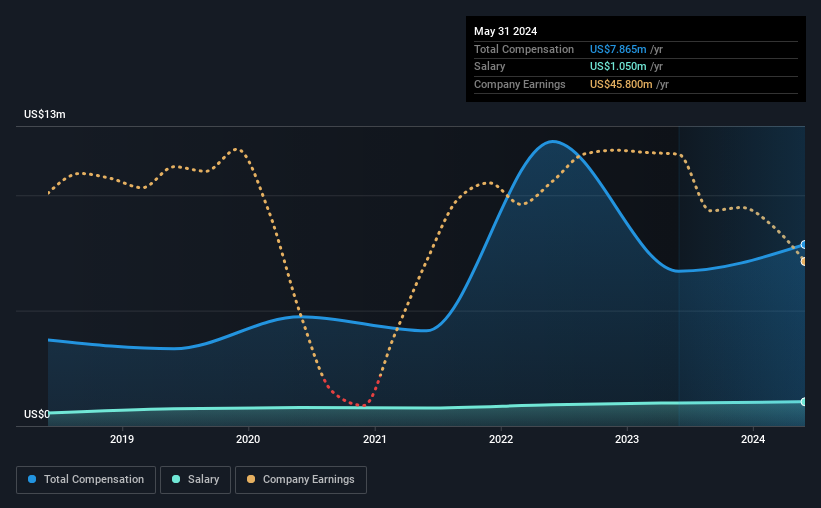
Task: Toggle the Salary legend button
Action: (x=195, y=480)
